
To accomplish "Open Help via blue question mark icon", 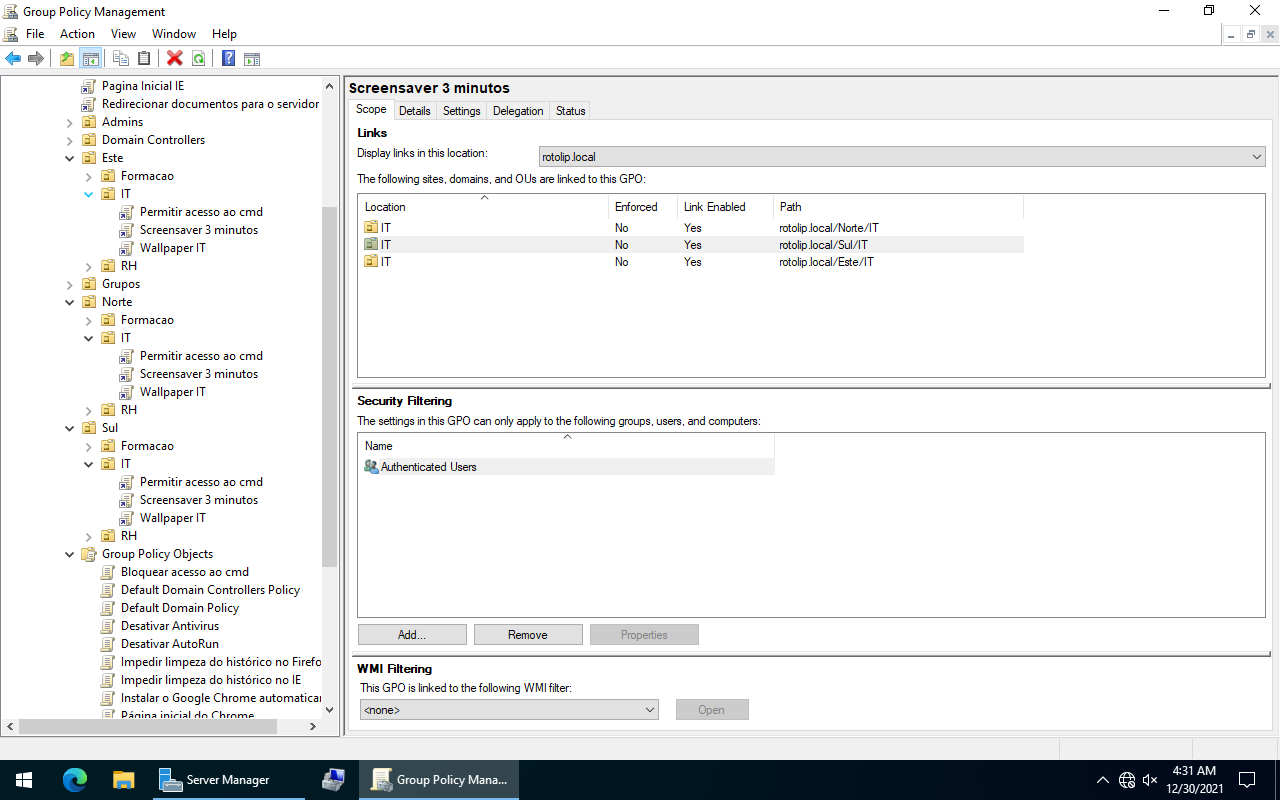I will 228,59.
